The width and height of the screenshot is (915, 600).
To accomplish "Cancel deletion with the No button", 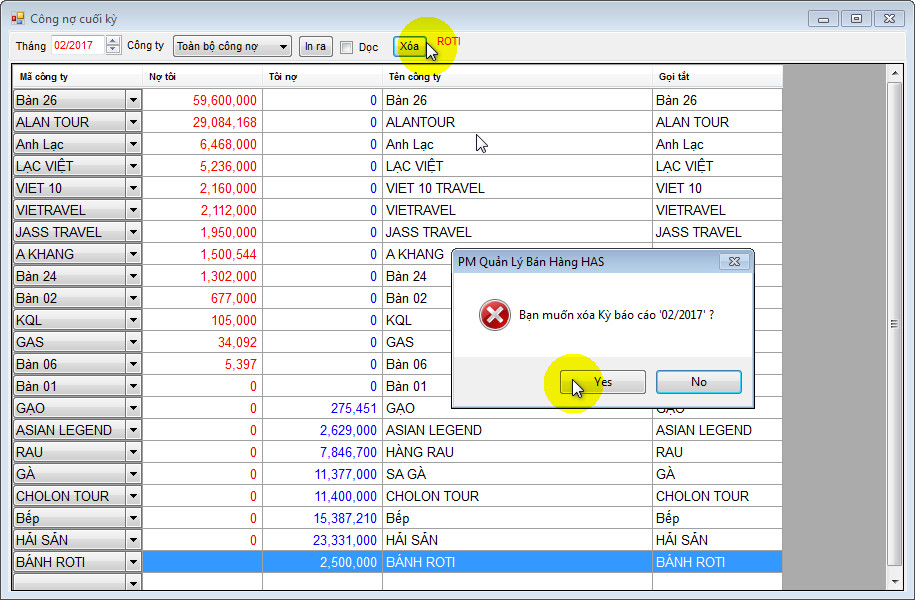I will click(699, 382).
